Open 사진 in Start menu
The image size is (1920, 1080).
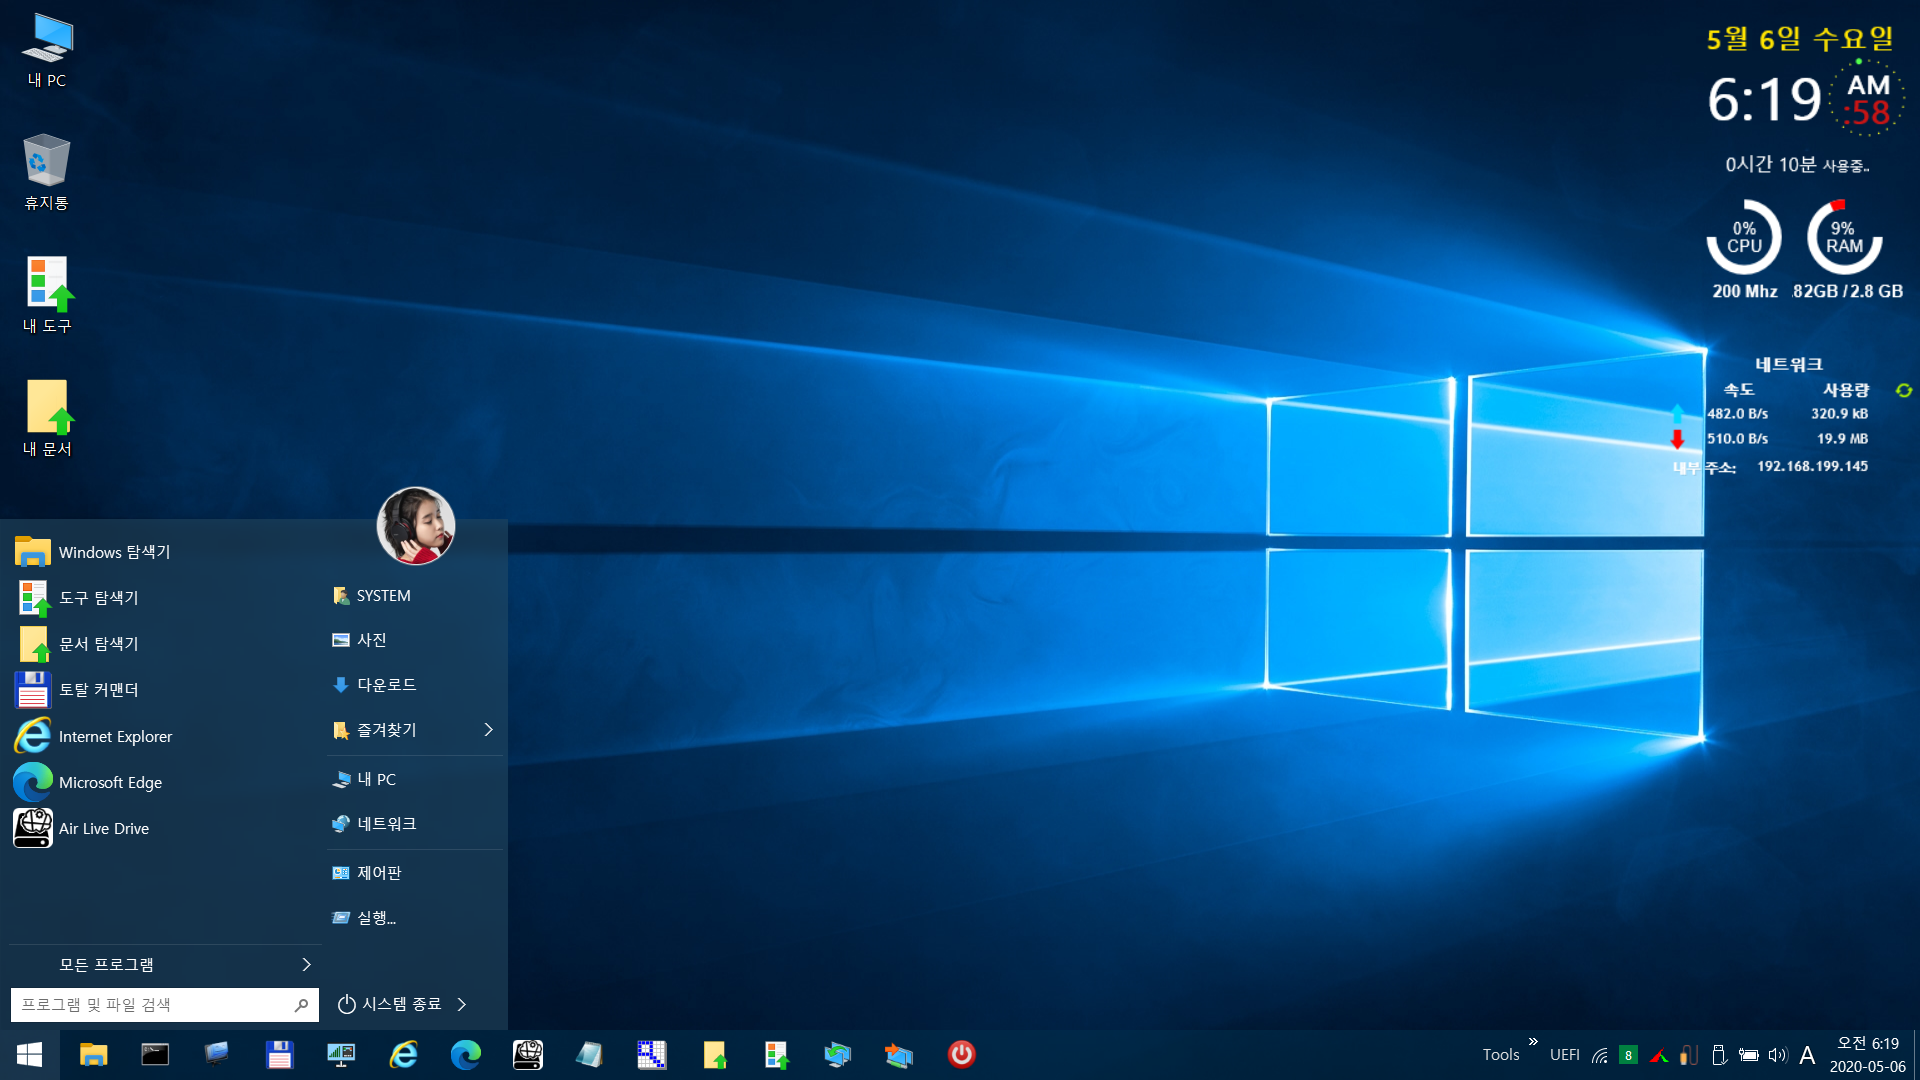[414, 640]
